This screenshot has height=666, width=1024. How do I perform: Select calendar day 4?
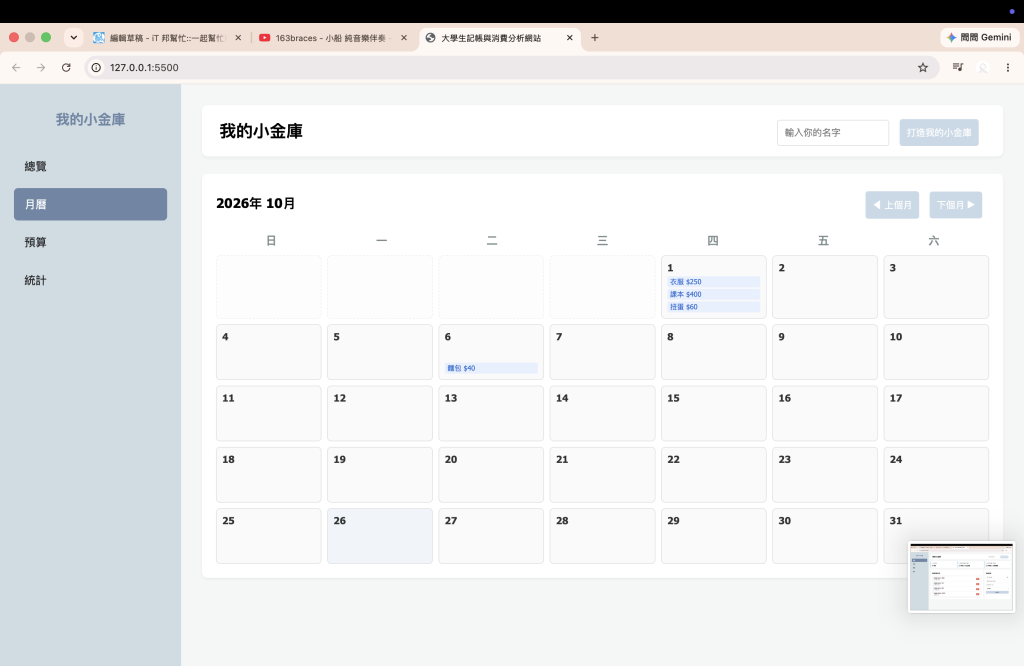268,352
